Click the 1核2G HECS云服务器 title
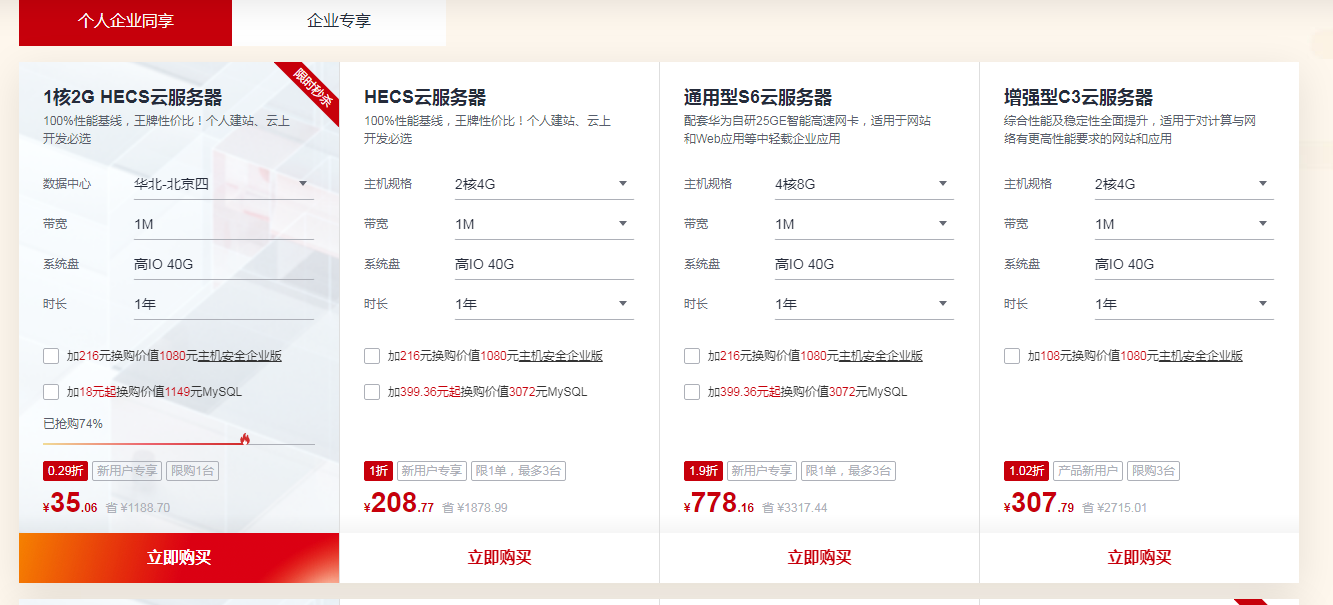The height and width of the screenshot is (605, 1333). 133,97
